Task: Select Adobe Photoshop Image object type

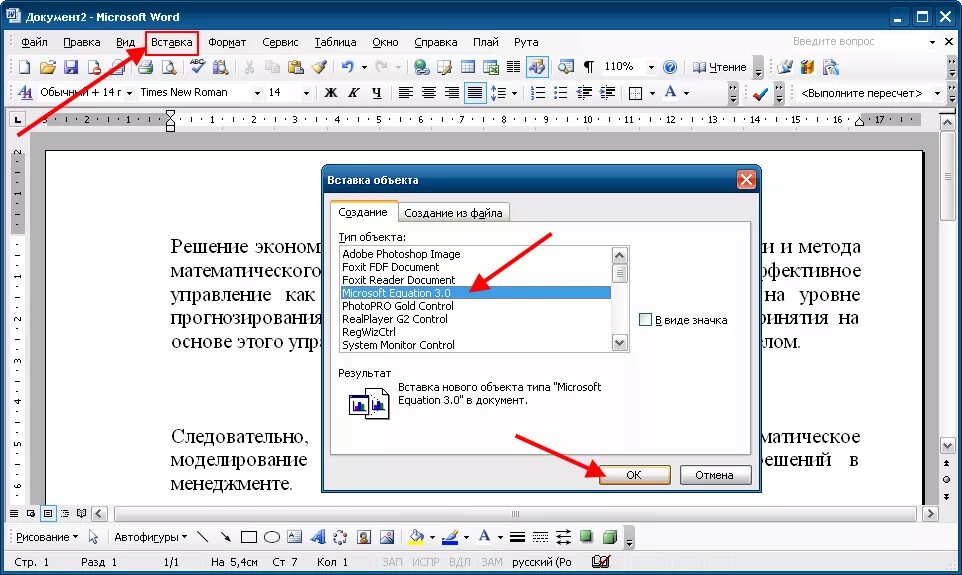Action: pos(476,253)
